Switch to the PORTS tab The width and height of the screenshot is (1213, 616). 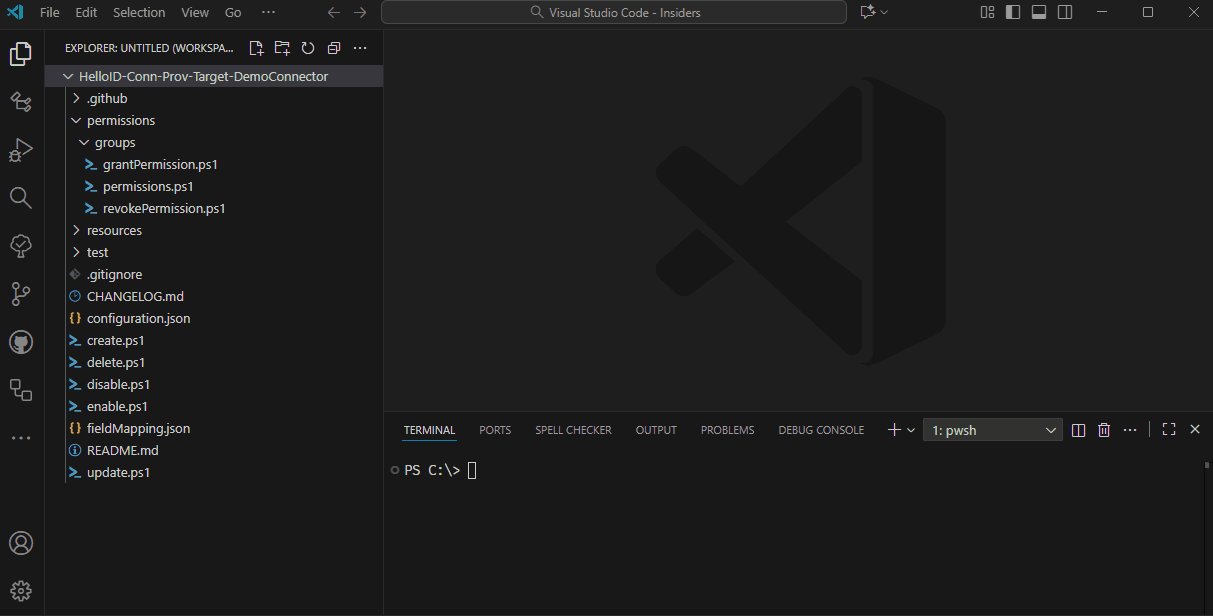point(495,430)
